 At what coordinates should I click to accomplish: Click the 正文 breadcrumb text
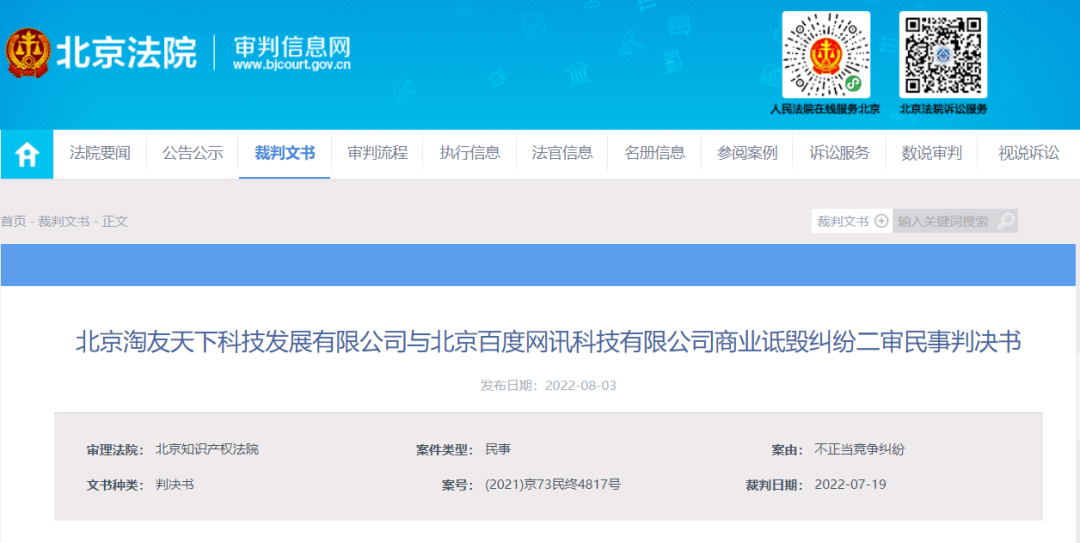pos(115,221)
